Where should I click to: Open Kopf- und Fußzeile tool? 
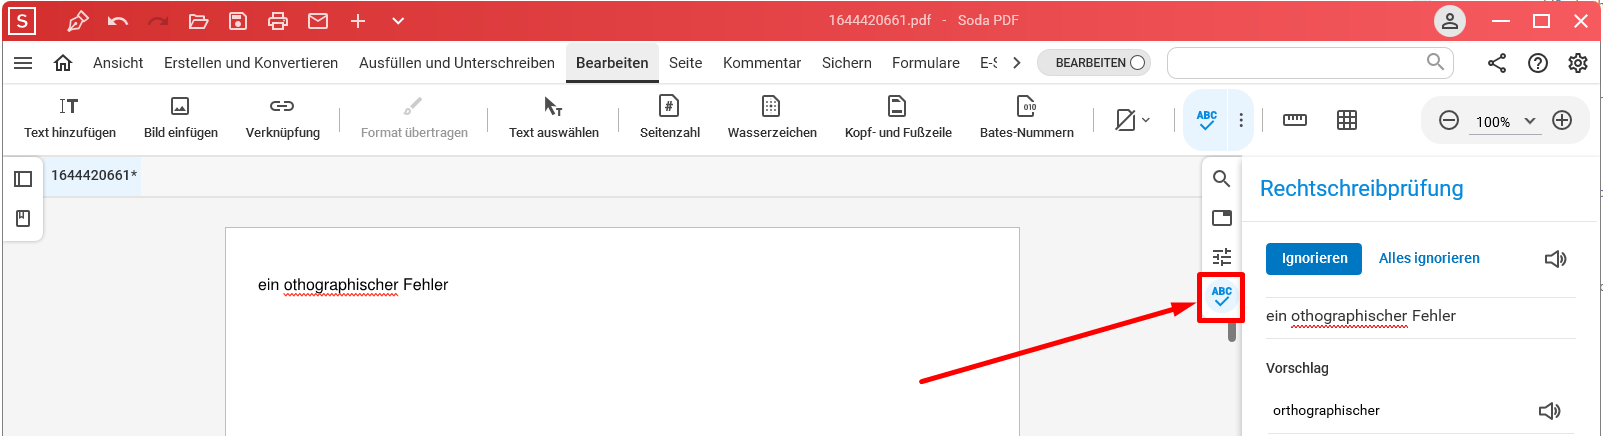[x=897, y=106]
